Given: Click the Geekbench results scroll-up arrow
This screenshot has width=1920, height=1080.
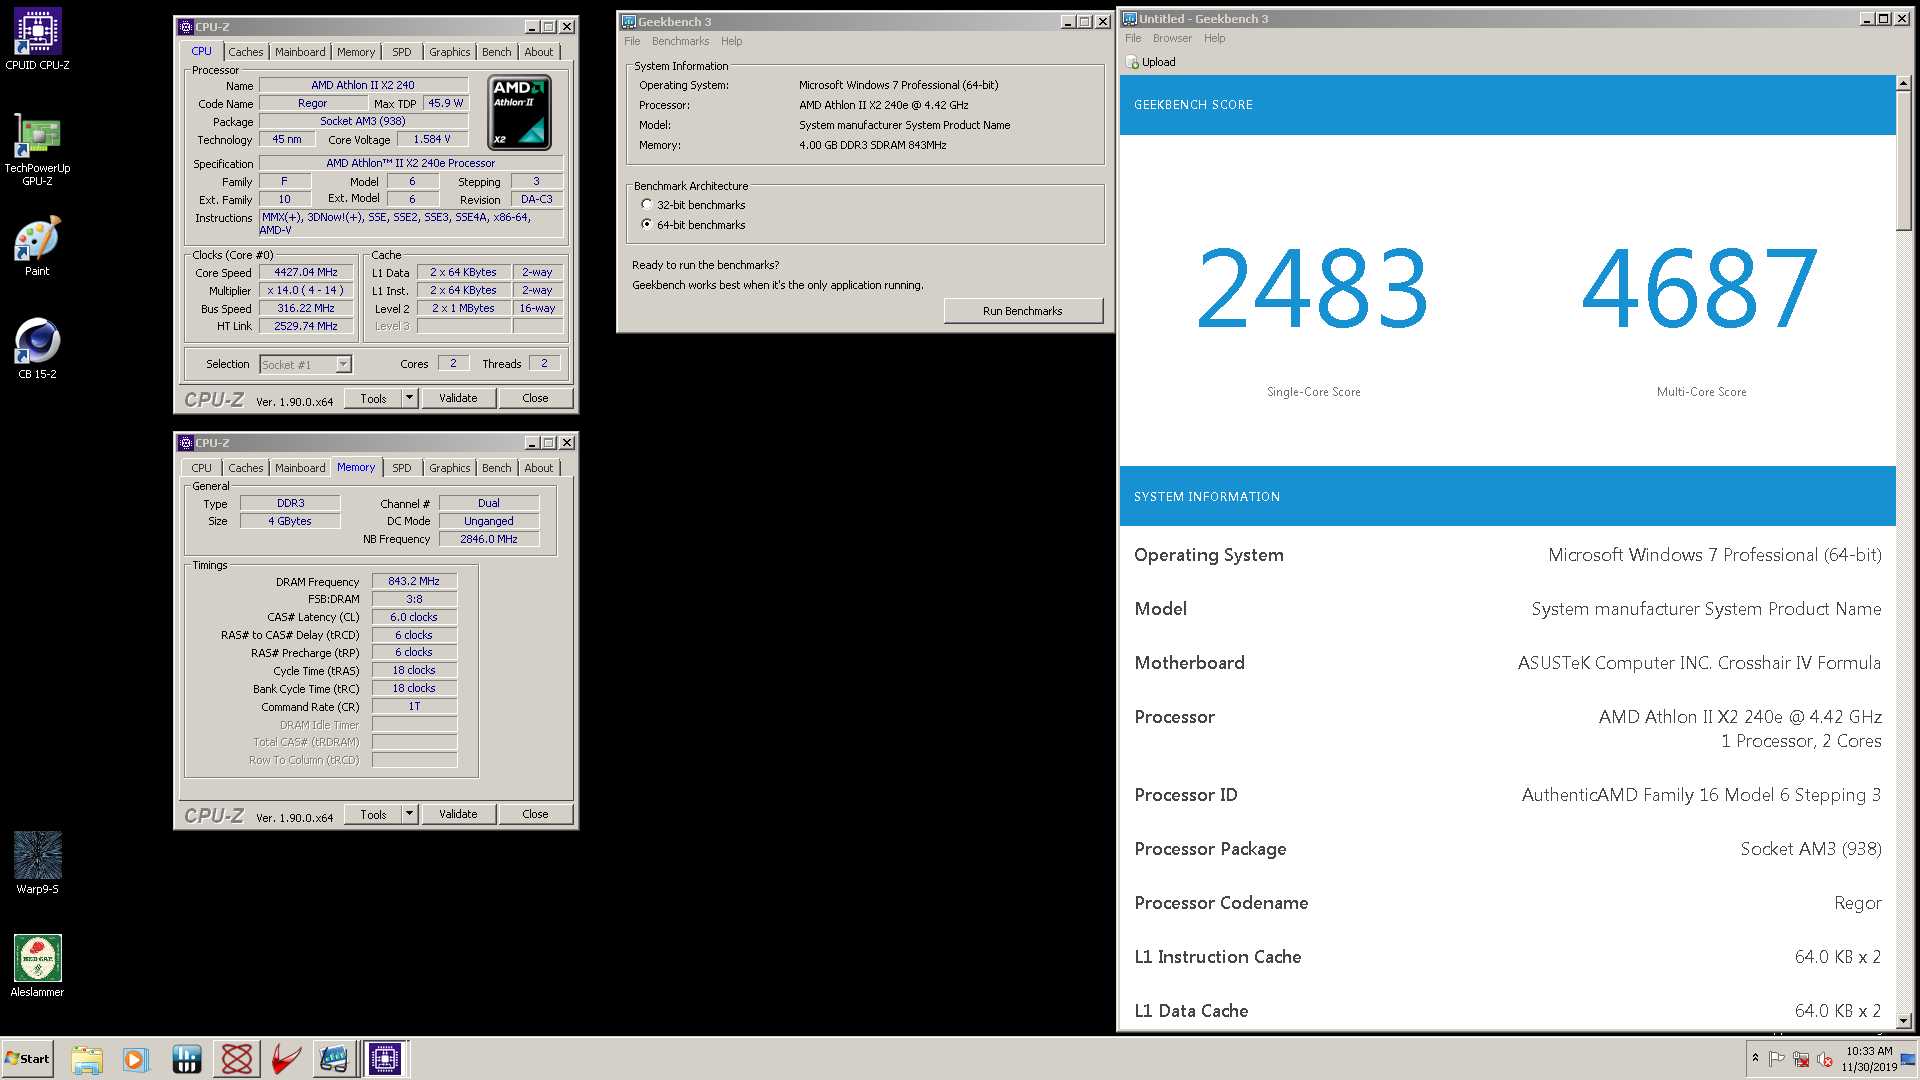Looking at the screenshot, I should (x=1904, y=84).
